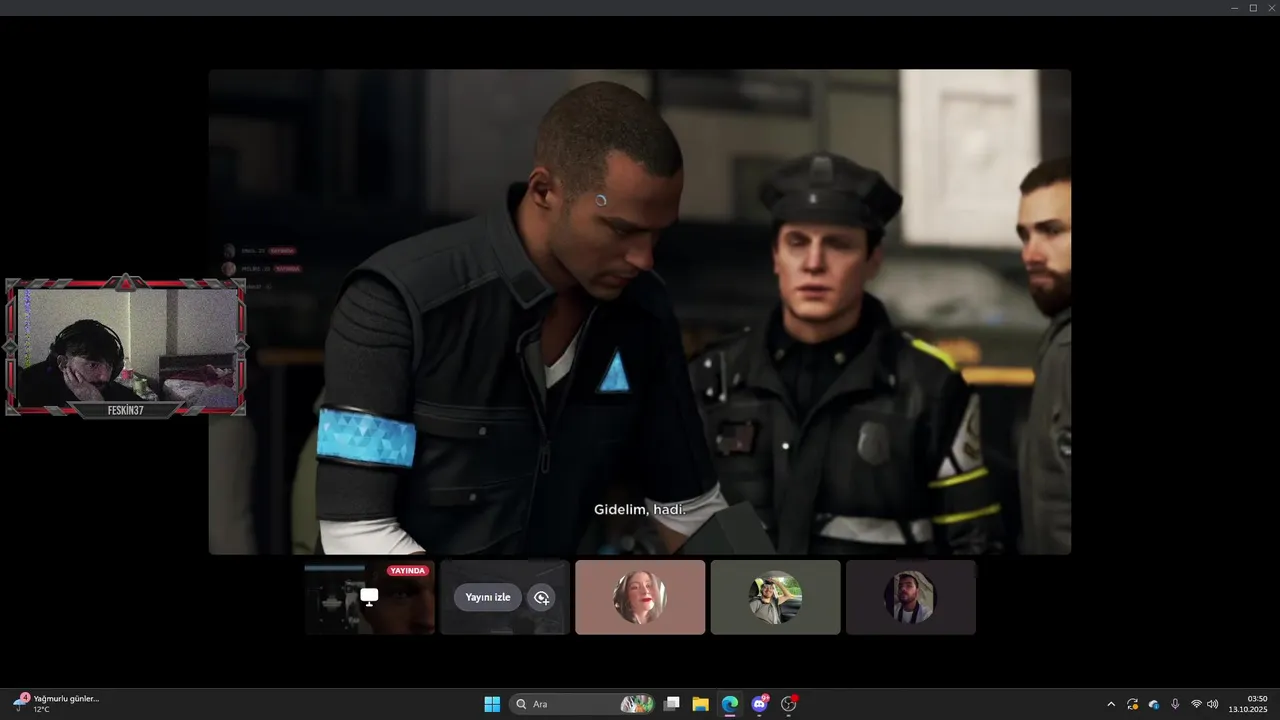This screenshot has width=1280, height=720.
Task: Click the Yayını izle button
Action: click(488, 597)
